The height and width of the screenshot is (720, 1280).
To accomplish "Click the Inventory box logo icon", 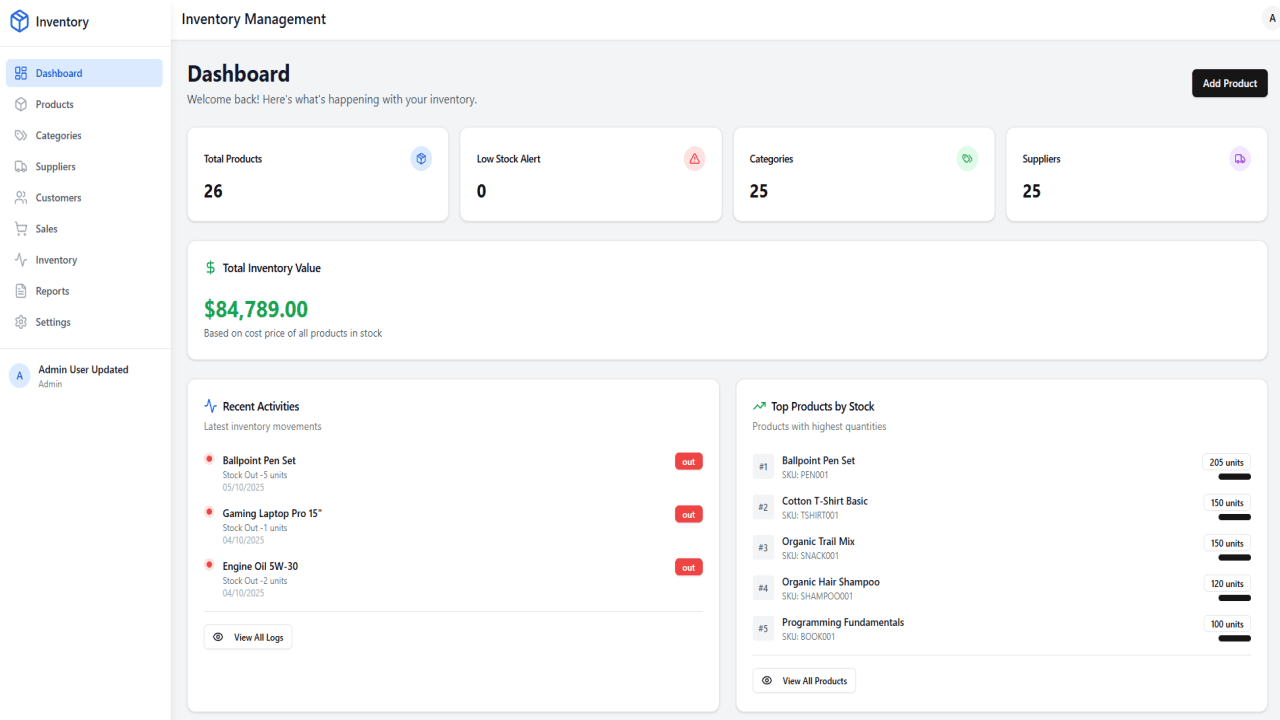I will click(x=19, y=21).
